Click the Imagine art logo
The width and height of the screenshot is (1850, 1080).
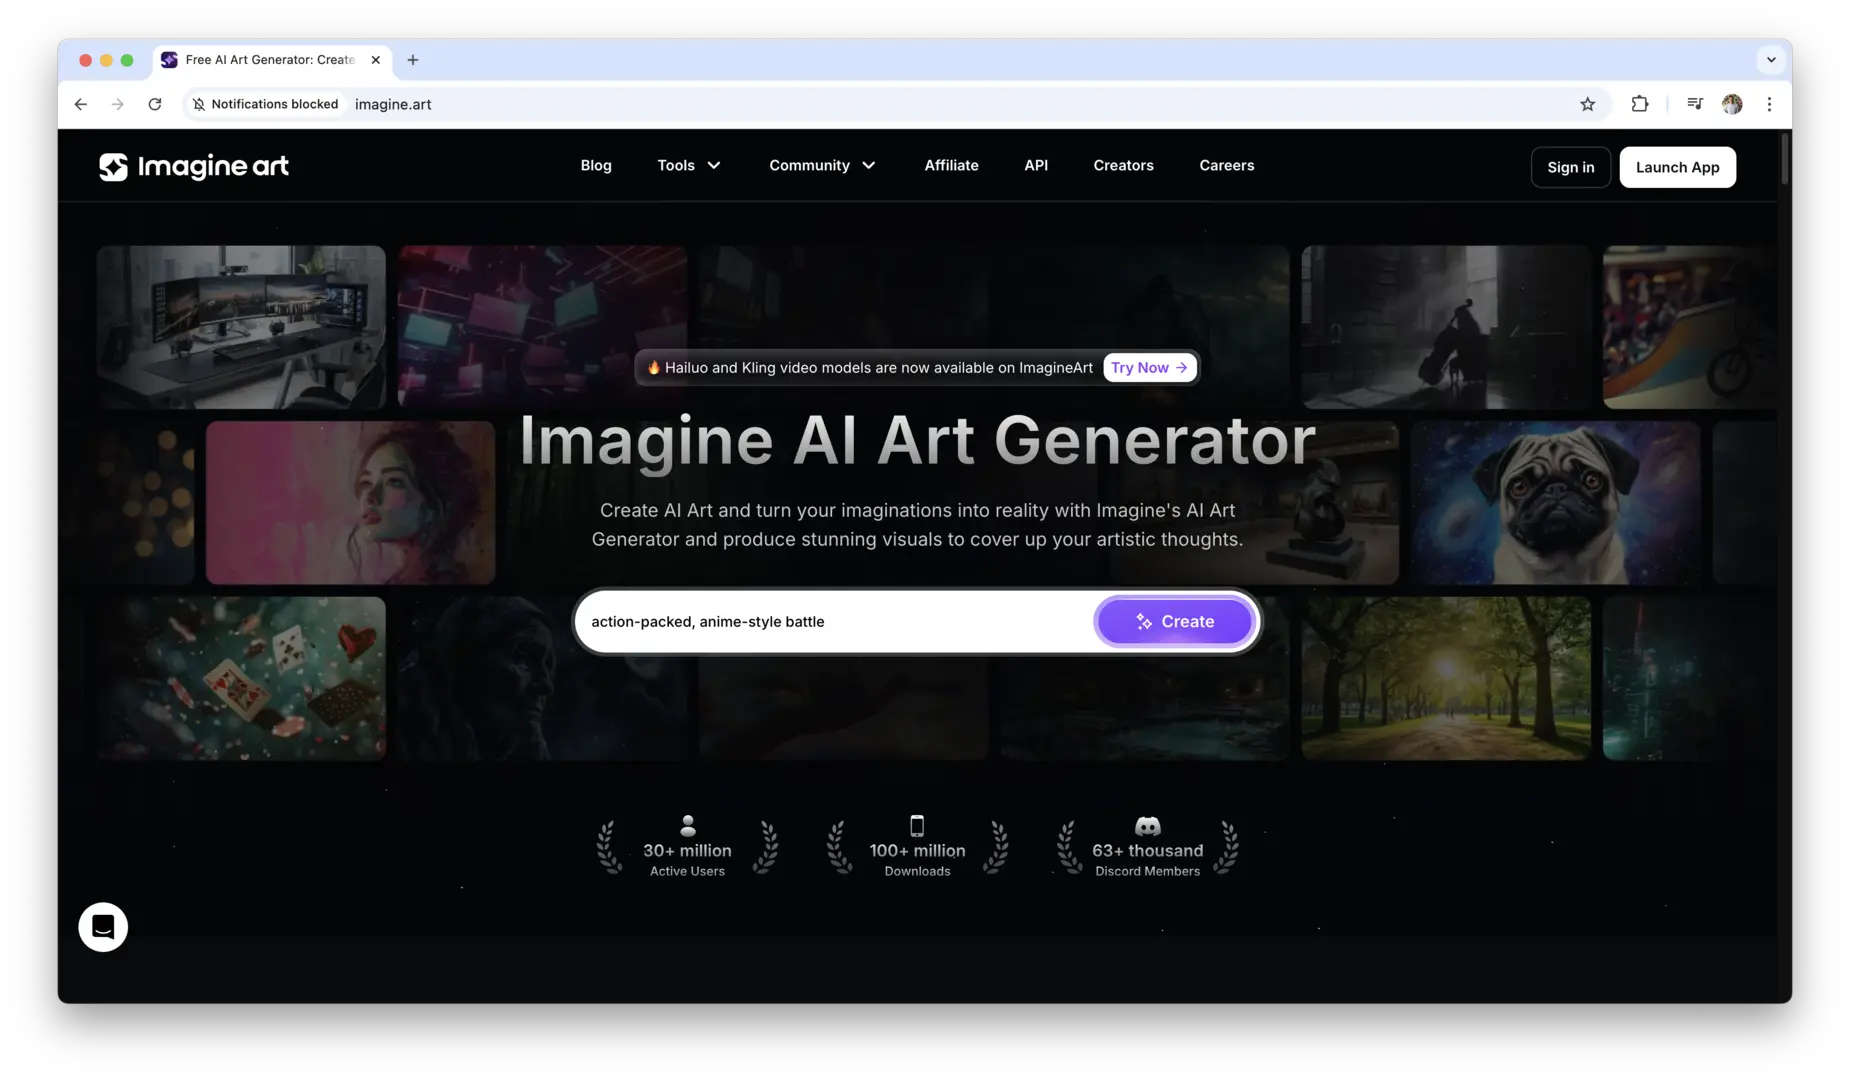194,166
